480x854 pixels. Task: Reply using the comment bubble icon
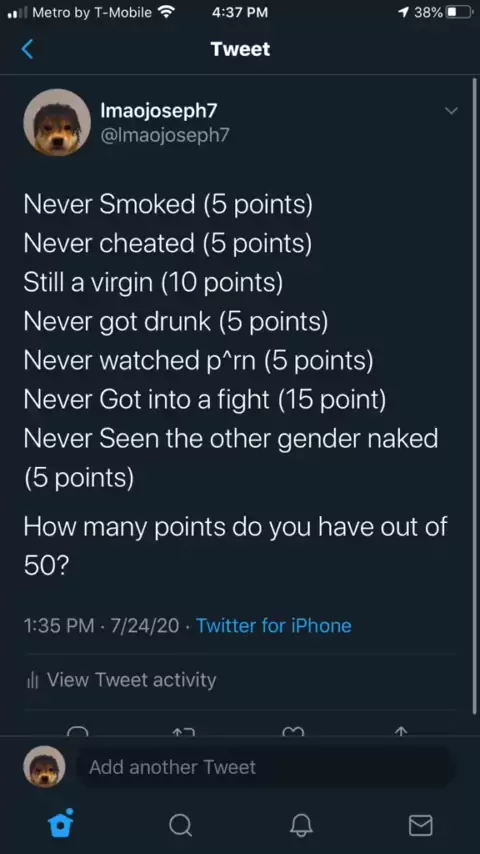tap(77, 731)
